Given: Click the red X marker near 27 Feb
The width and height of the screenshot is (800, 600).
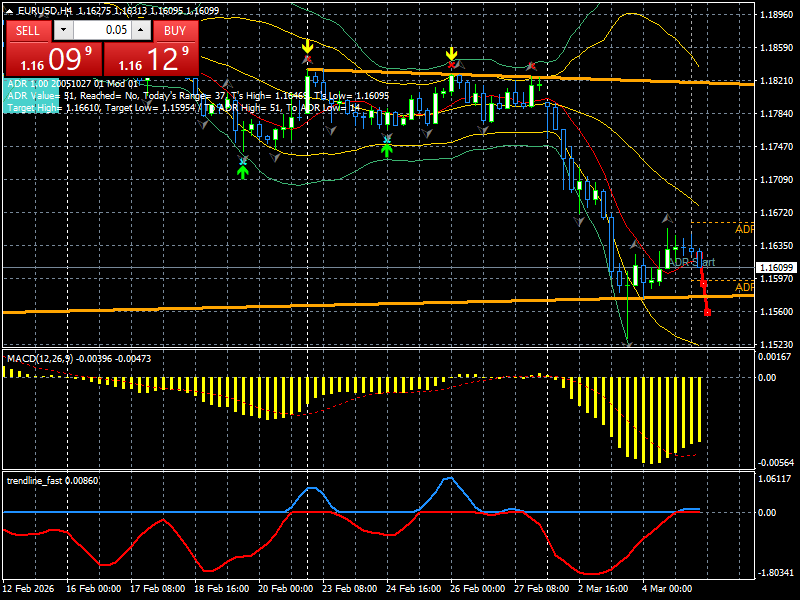Looking at the screenshot, I should pyautogui.click(x=532, y=66).
